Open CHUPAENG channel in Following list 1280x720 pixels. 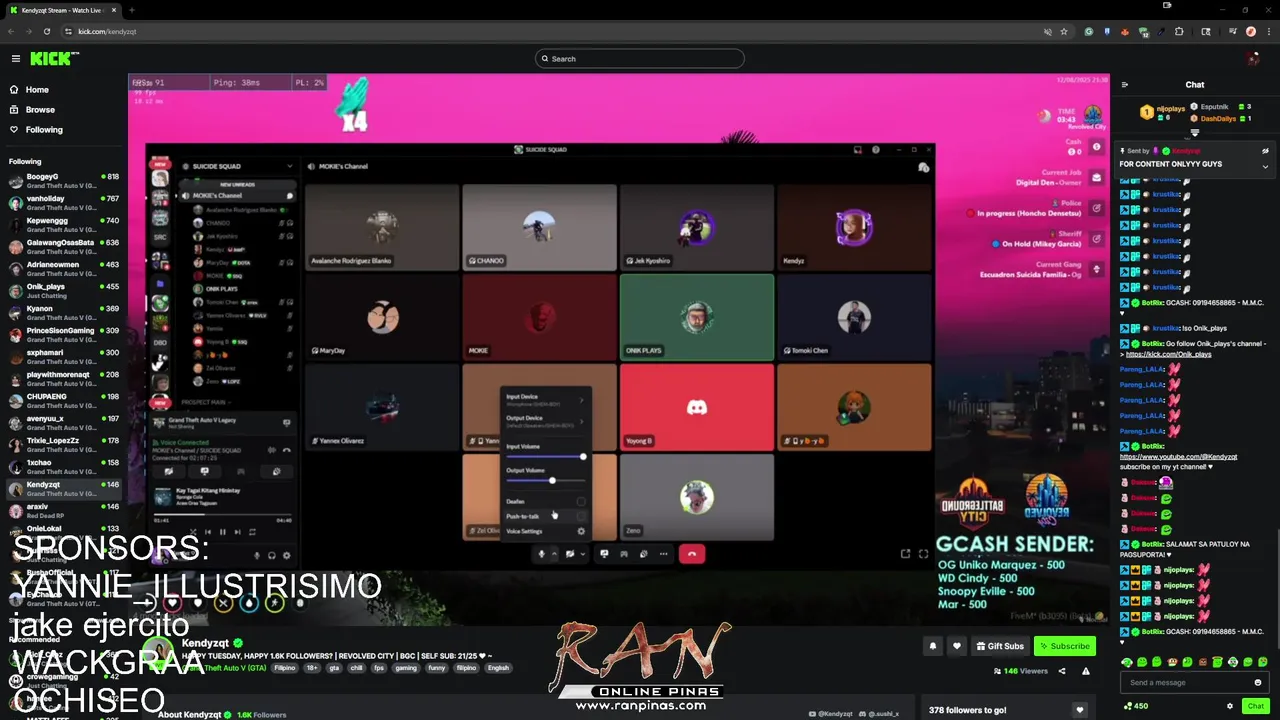[x=64, y=401]
